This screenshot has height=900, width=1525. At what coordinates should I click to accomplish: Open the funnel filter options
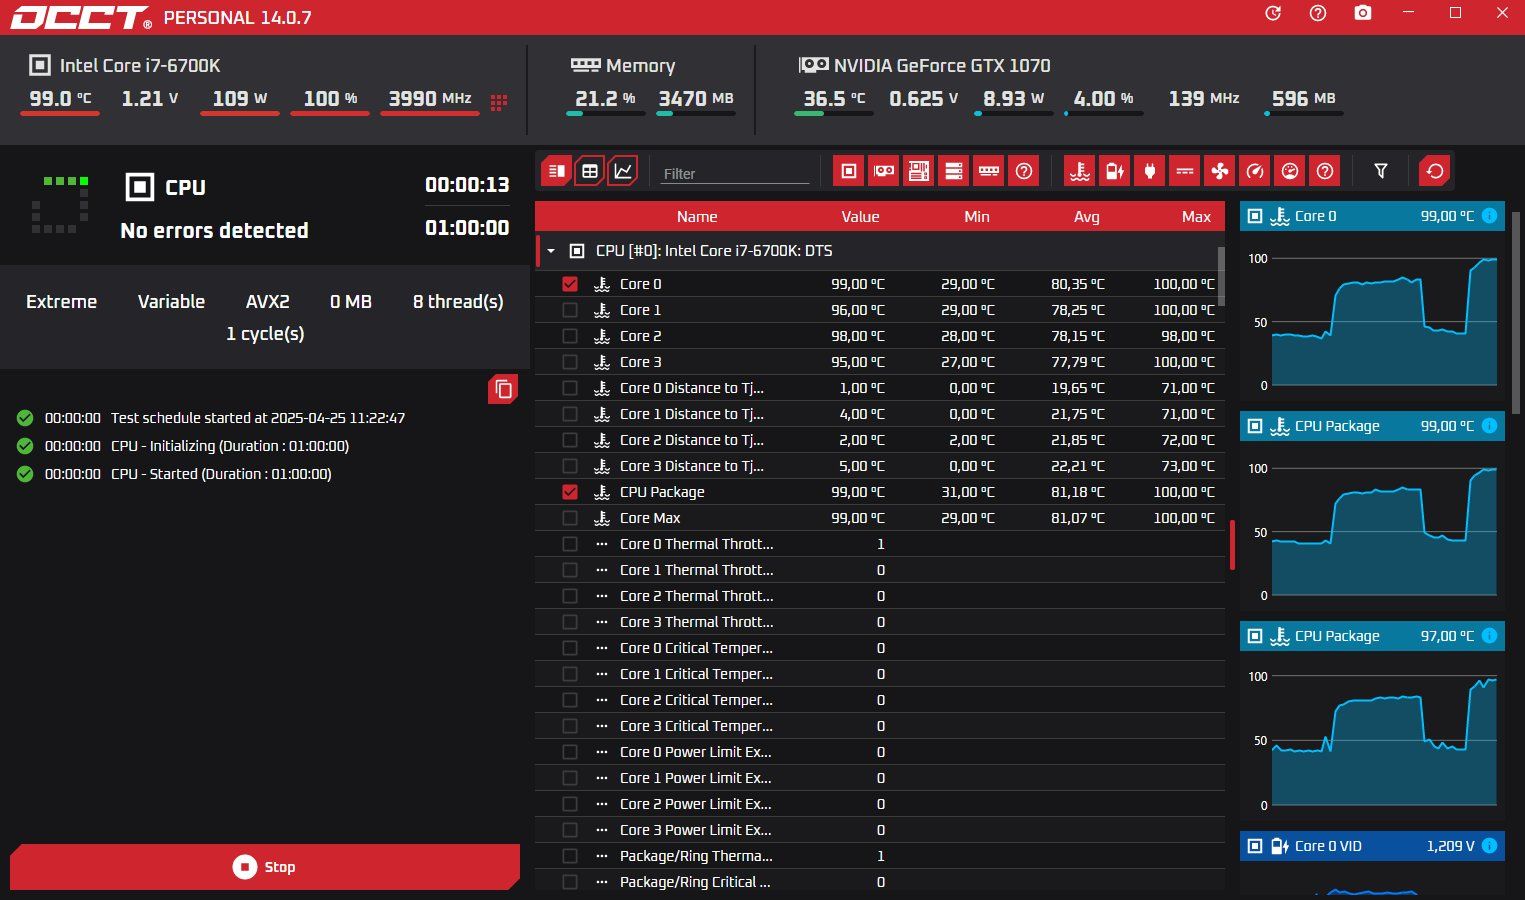[x=1381, y=171]
